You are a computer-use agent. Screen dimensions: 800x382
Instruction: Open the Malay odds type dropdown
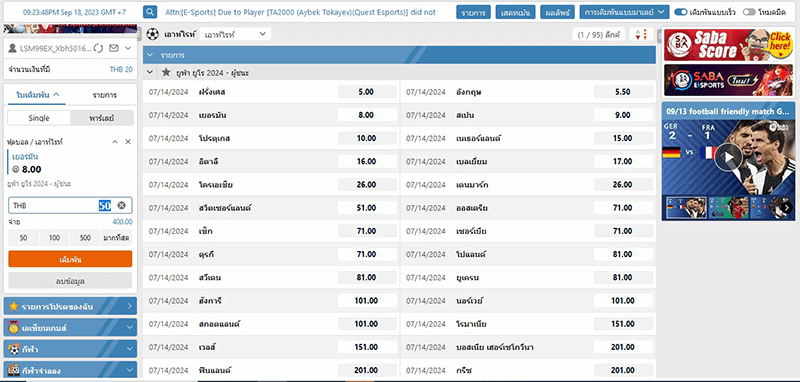[x=624, y=12]
